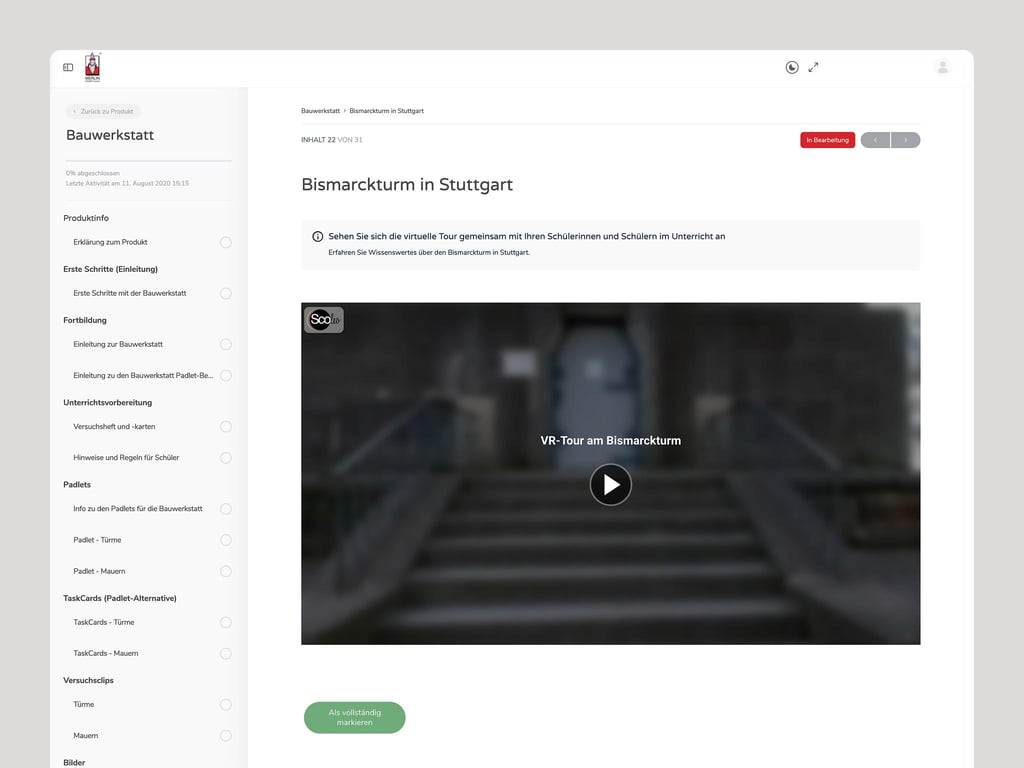Enable dark mode via the moon icon
The height and width of the screenshot is (768, 1024).
791,67
